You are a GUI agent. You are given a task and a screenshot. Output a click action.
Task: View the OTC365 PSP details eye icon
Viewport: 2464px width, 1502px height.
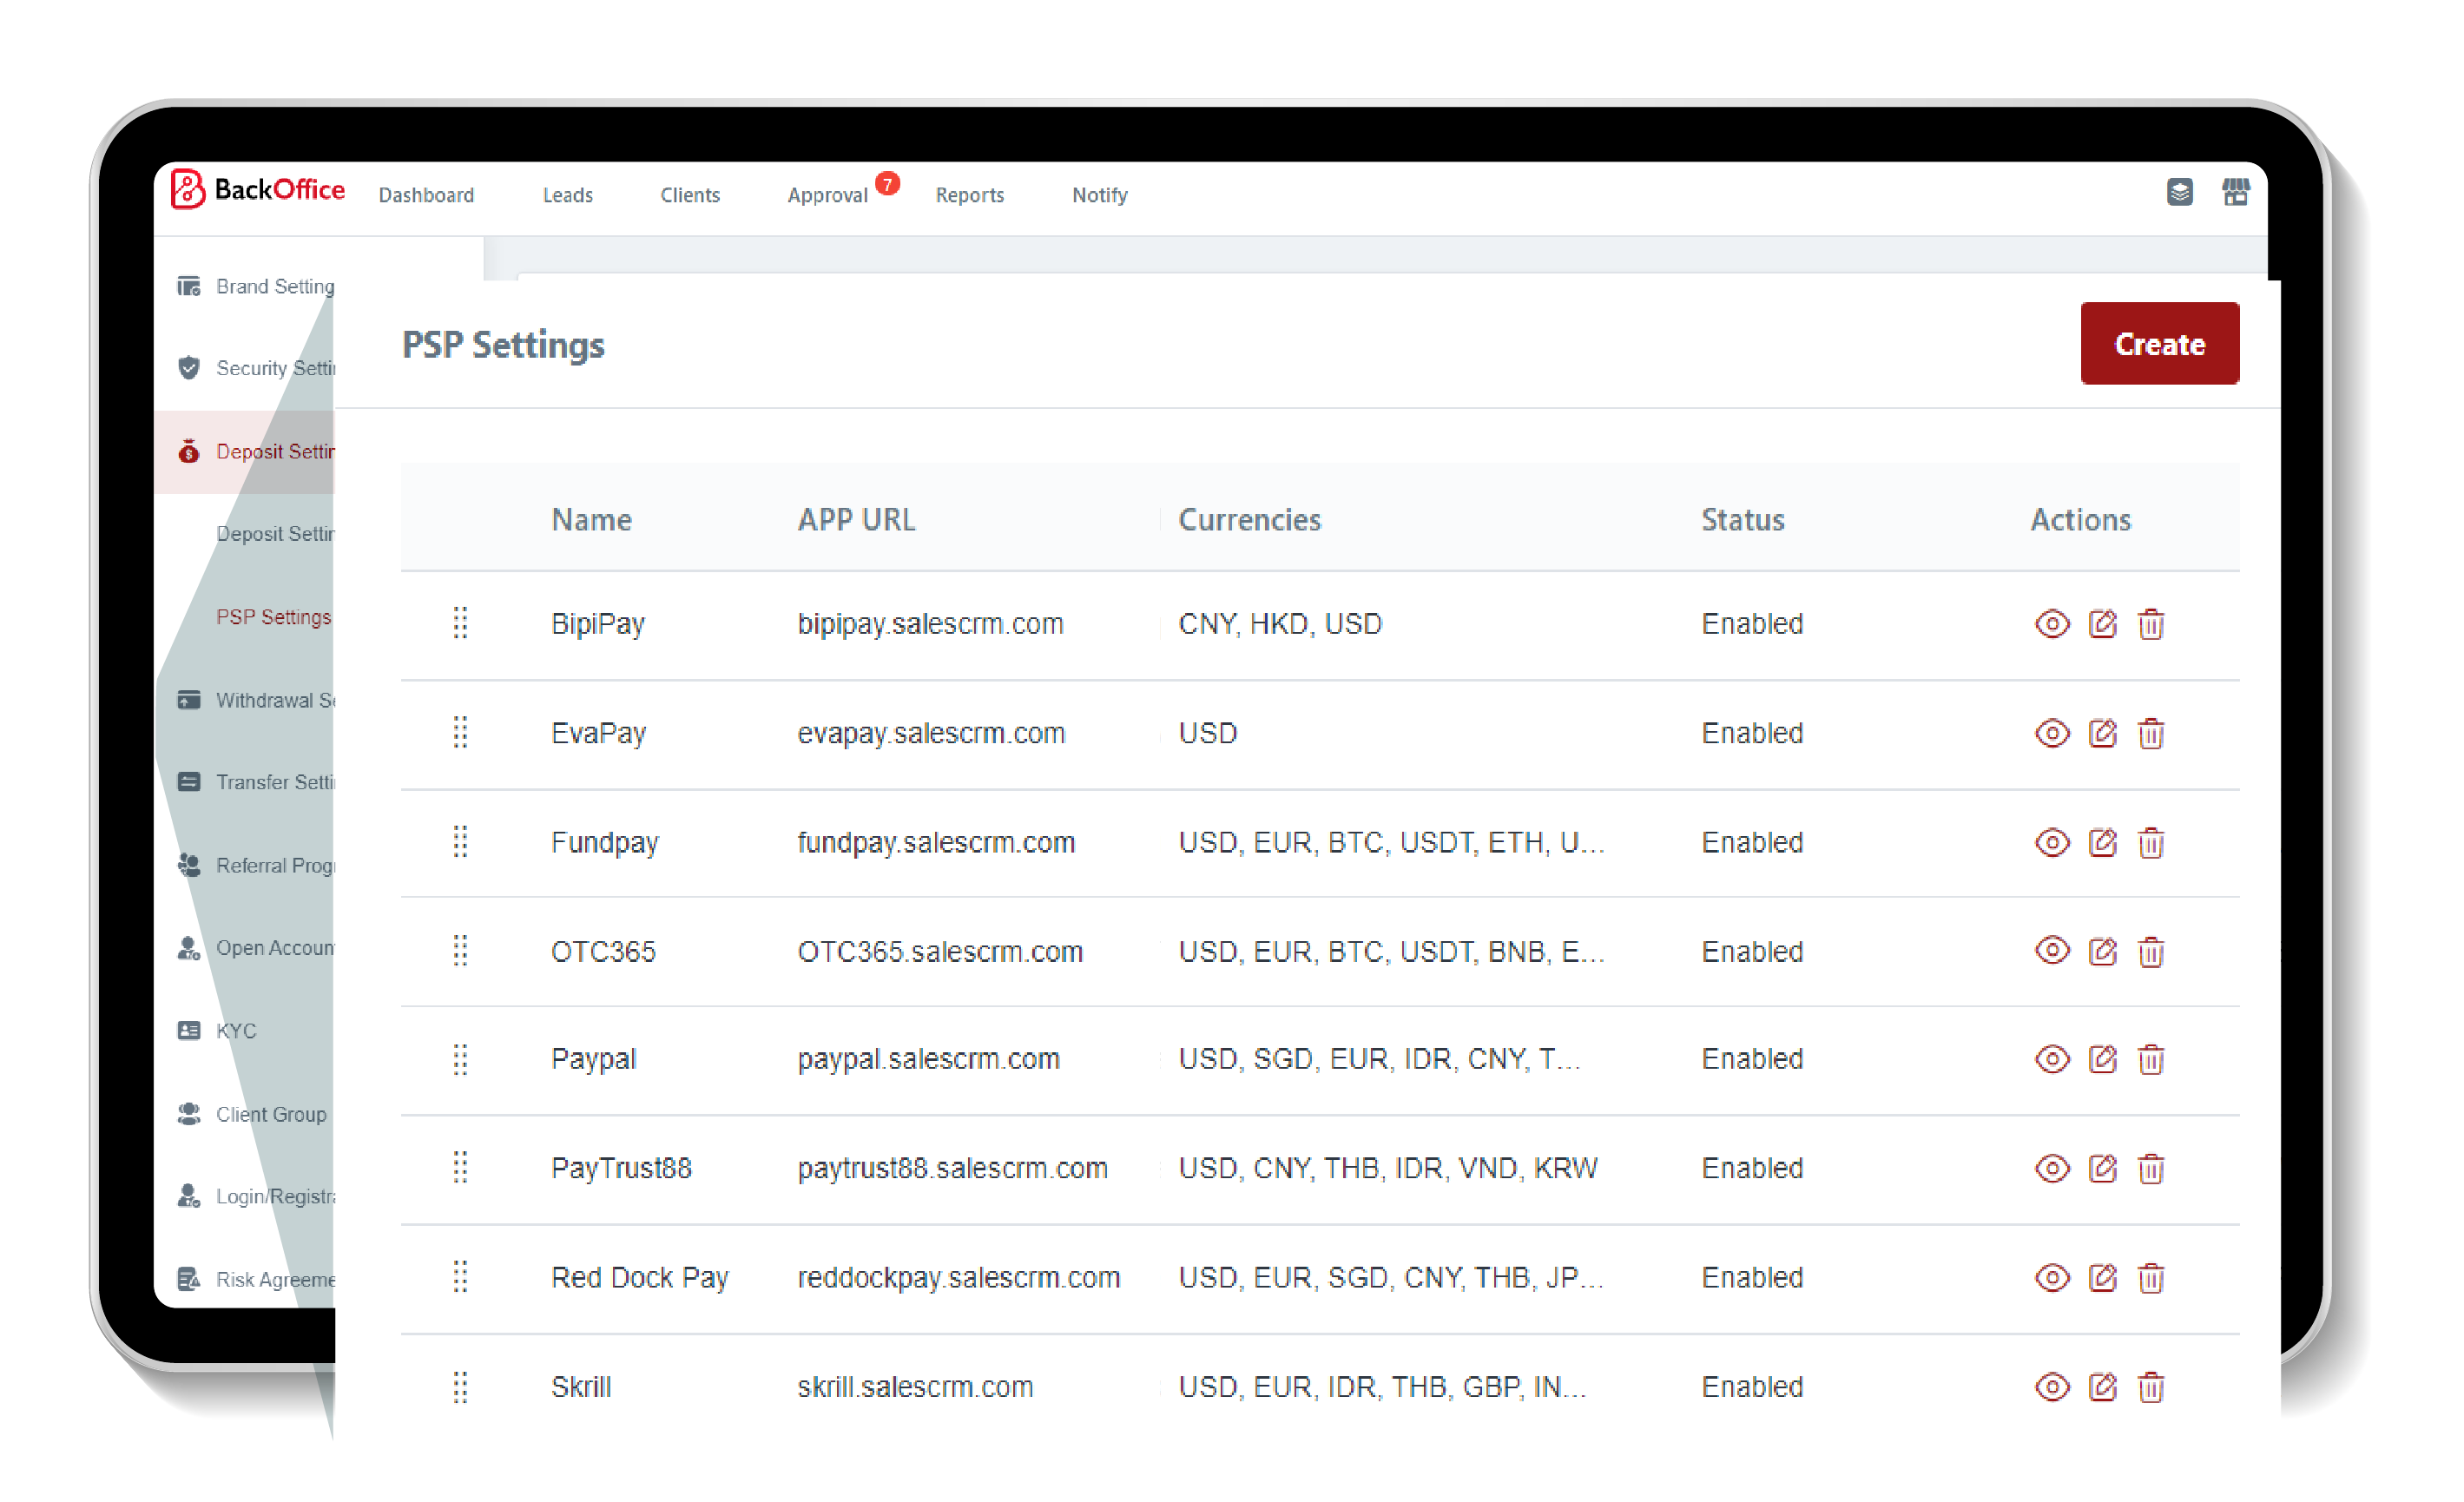[x=2051, y=950]
